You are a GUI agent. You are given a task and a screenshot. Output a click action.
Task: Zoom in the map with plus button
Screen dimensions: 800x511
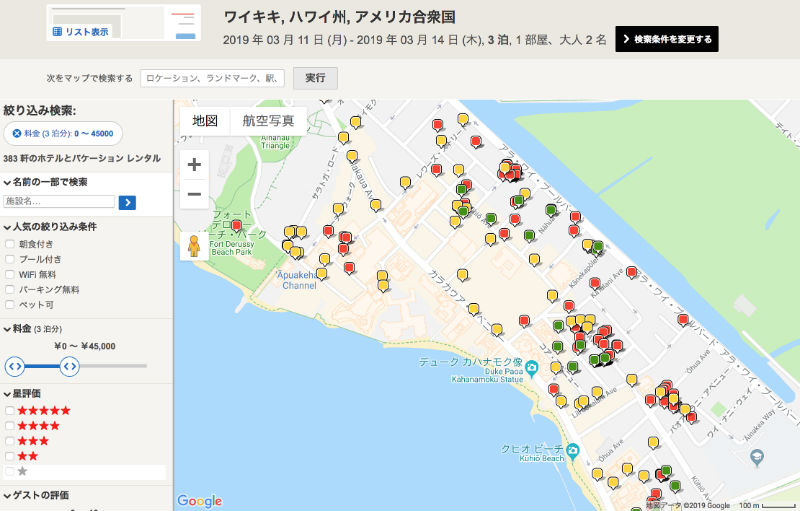tap(194, 165)
